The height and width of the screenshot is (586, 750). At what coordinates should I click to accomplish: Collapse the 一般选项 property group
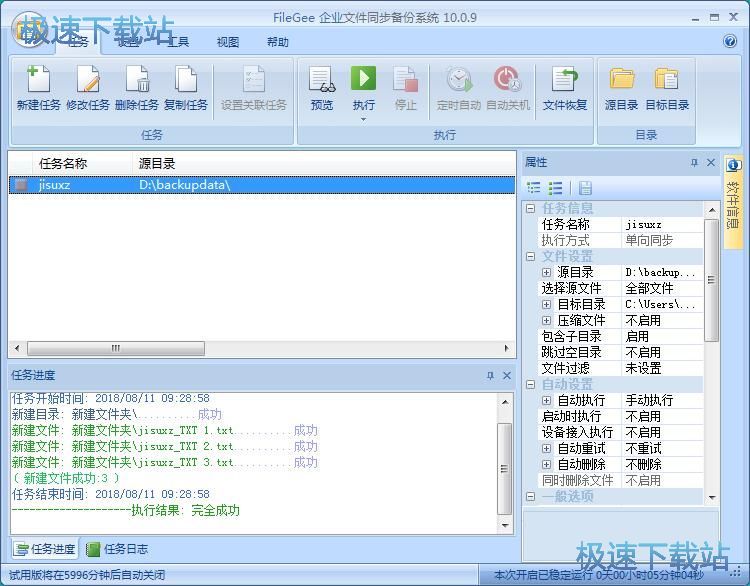coord(530,497)
